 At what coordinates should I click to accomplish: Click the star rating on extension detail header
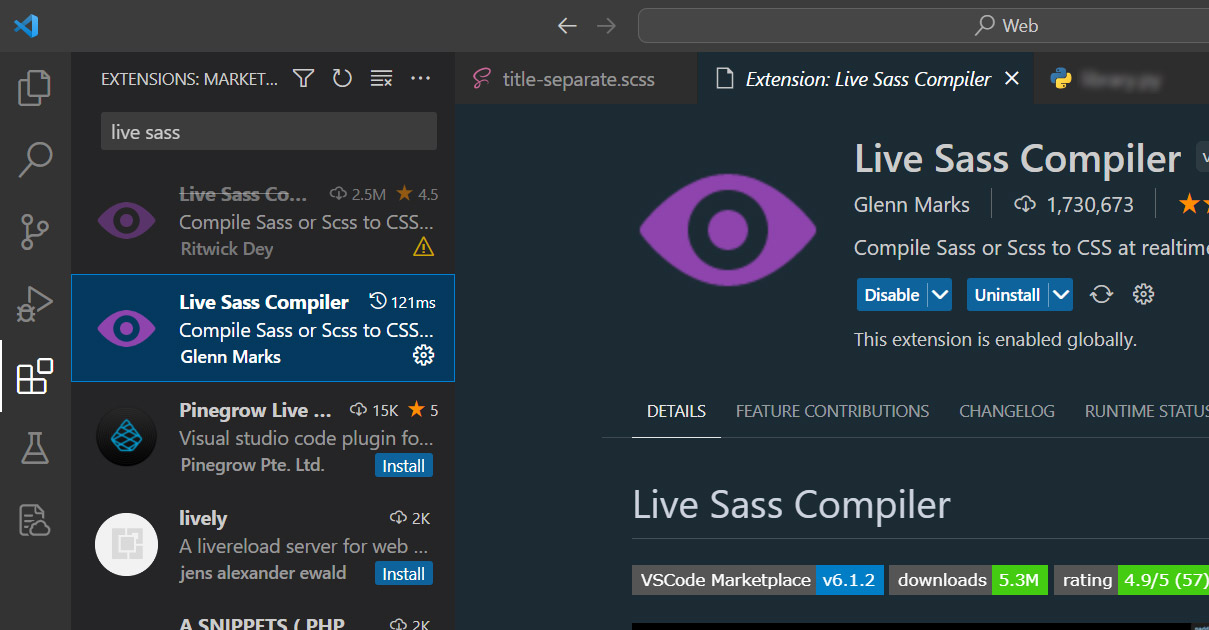1193,205
